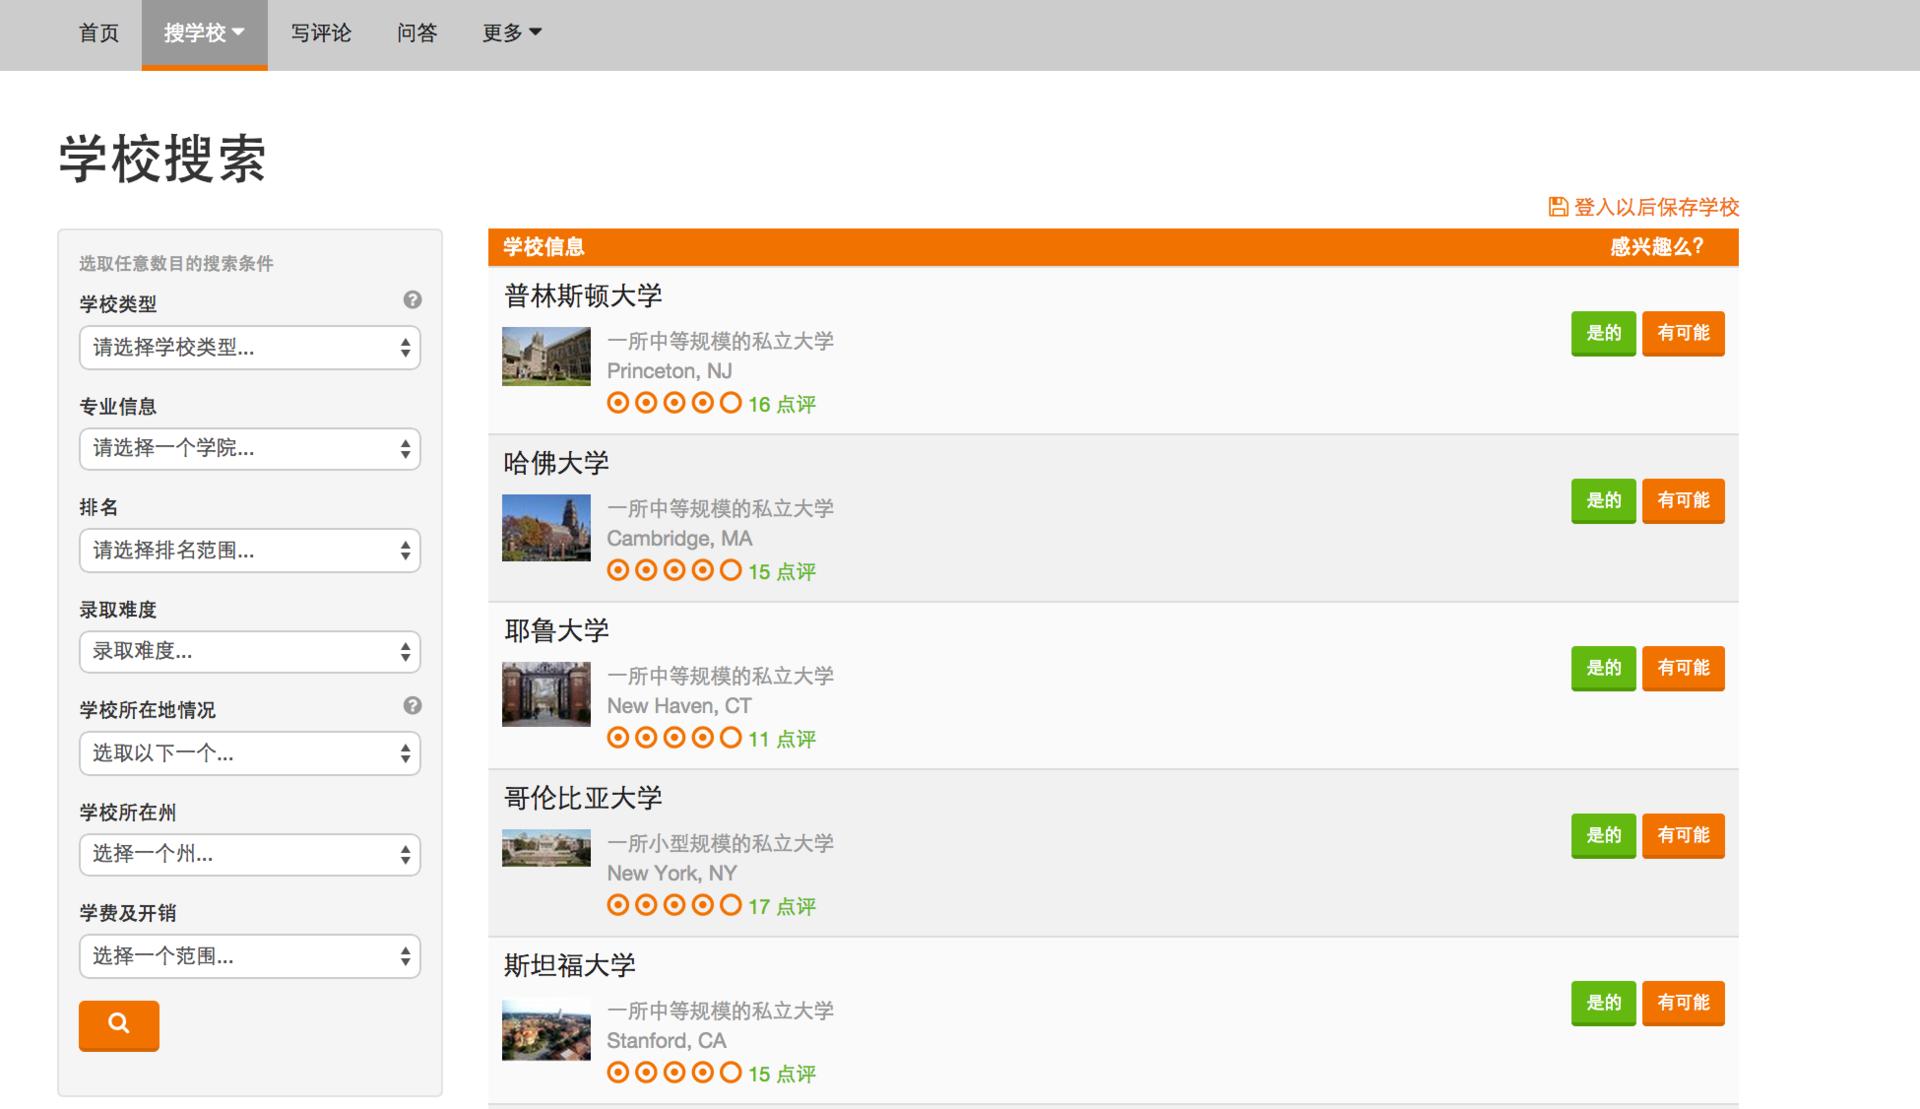Click rating circles for 耶鲁大学
1920x1109 pixels.
[674, 738]
